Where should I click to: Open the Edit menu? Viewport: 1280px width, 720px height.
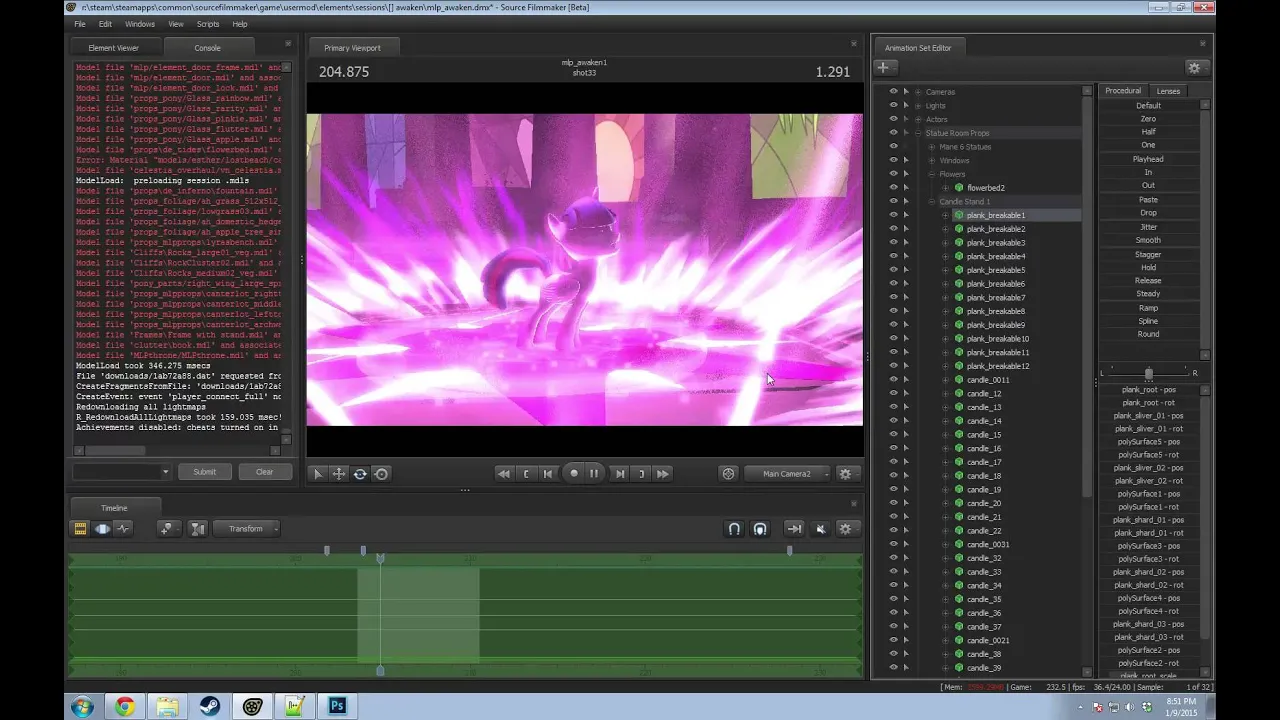(105, 24)
